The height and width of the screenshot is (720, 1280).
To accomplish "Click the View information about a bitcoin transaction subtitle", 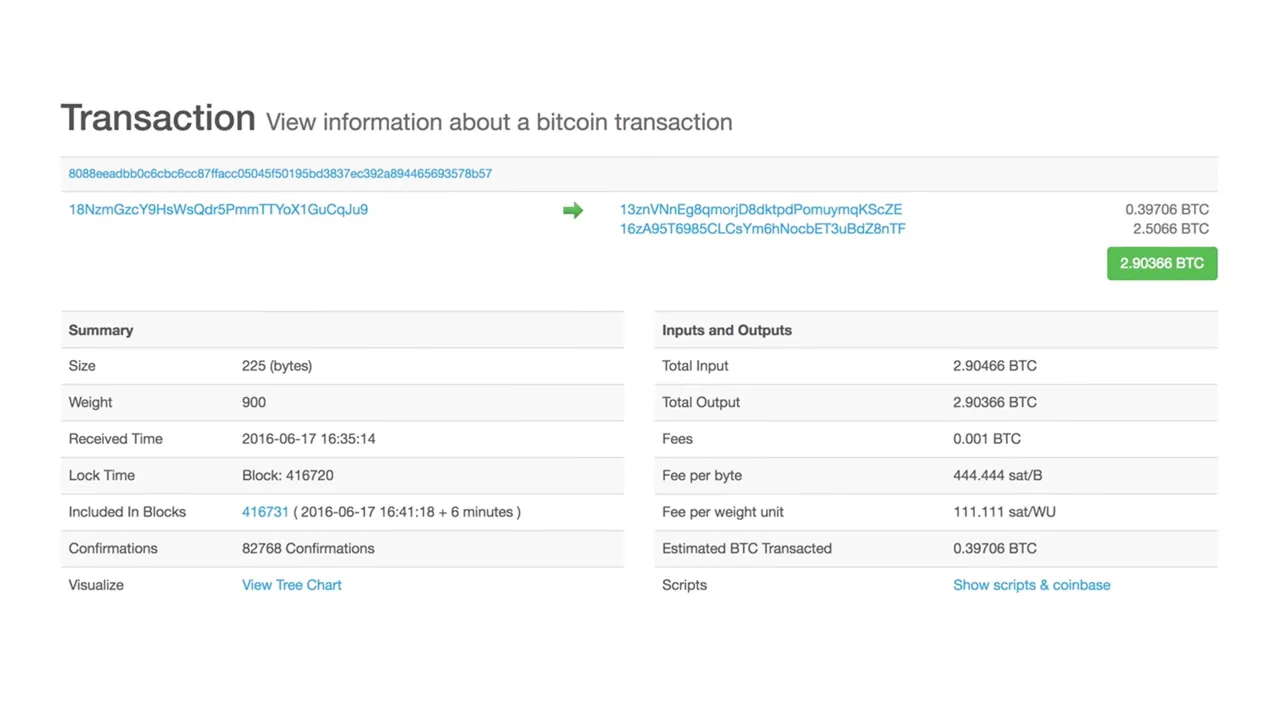I will tap(499, 123).
